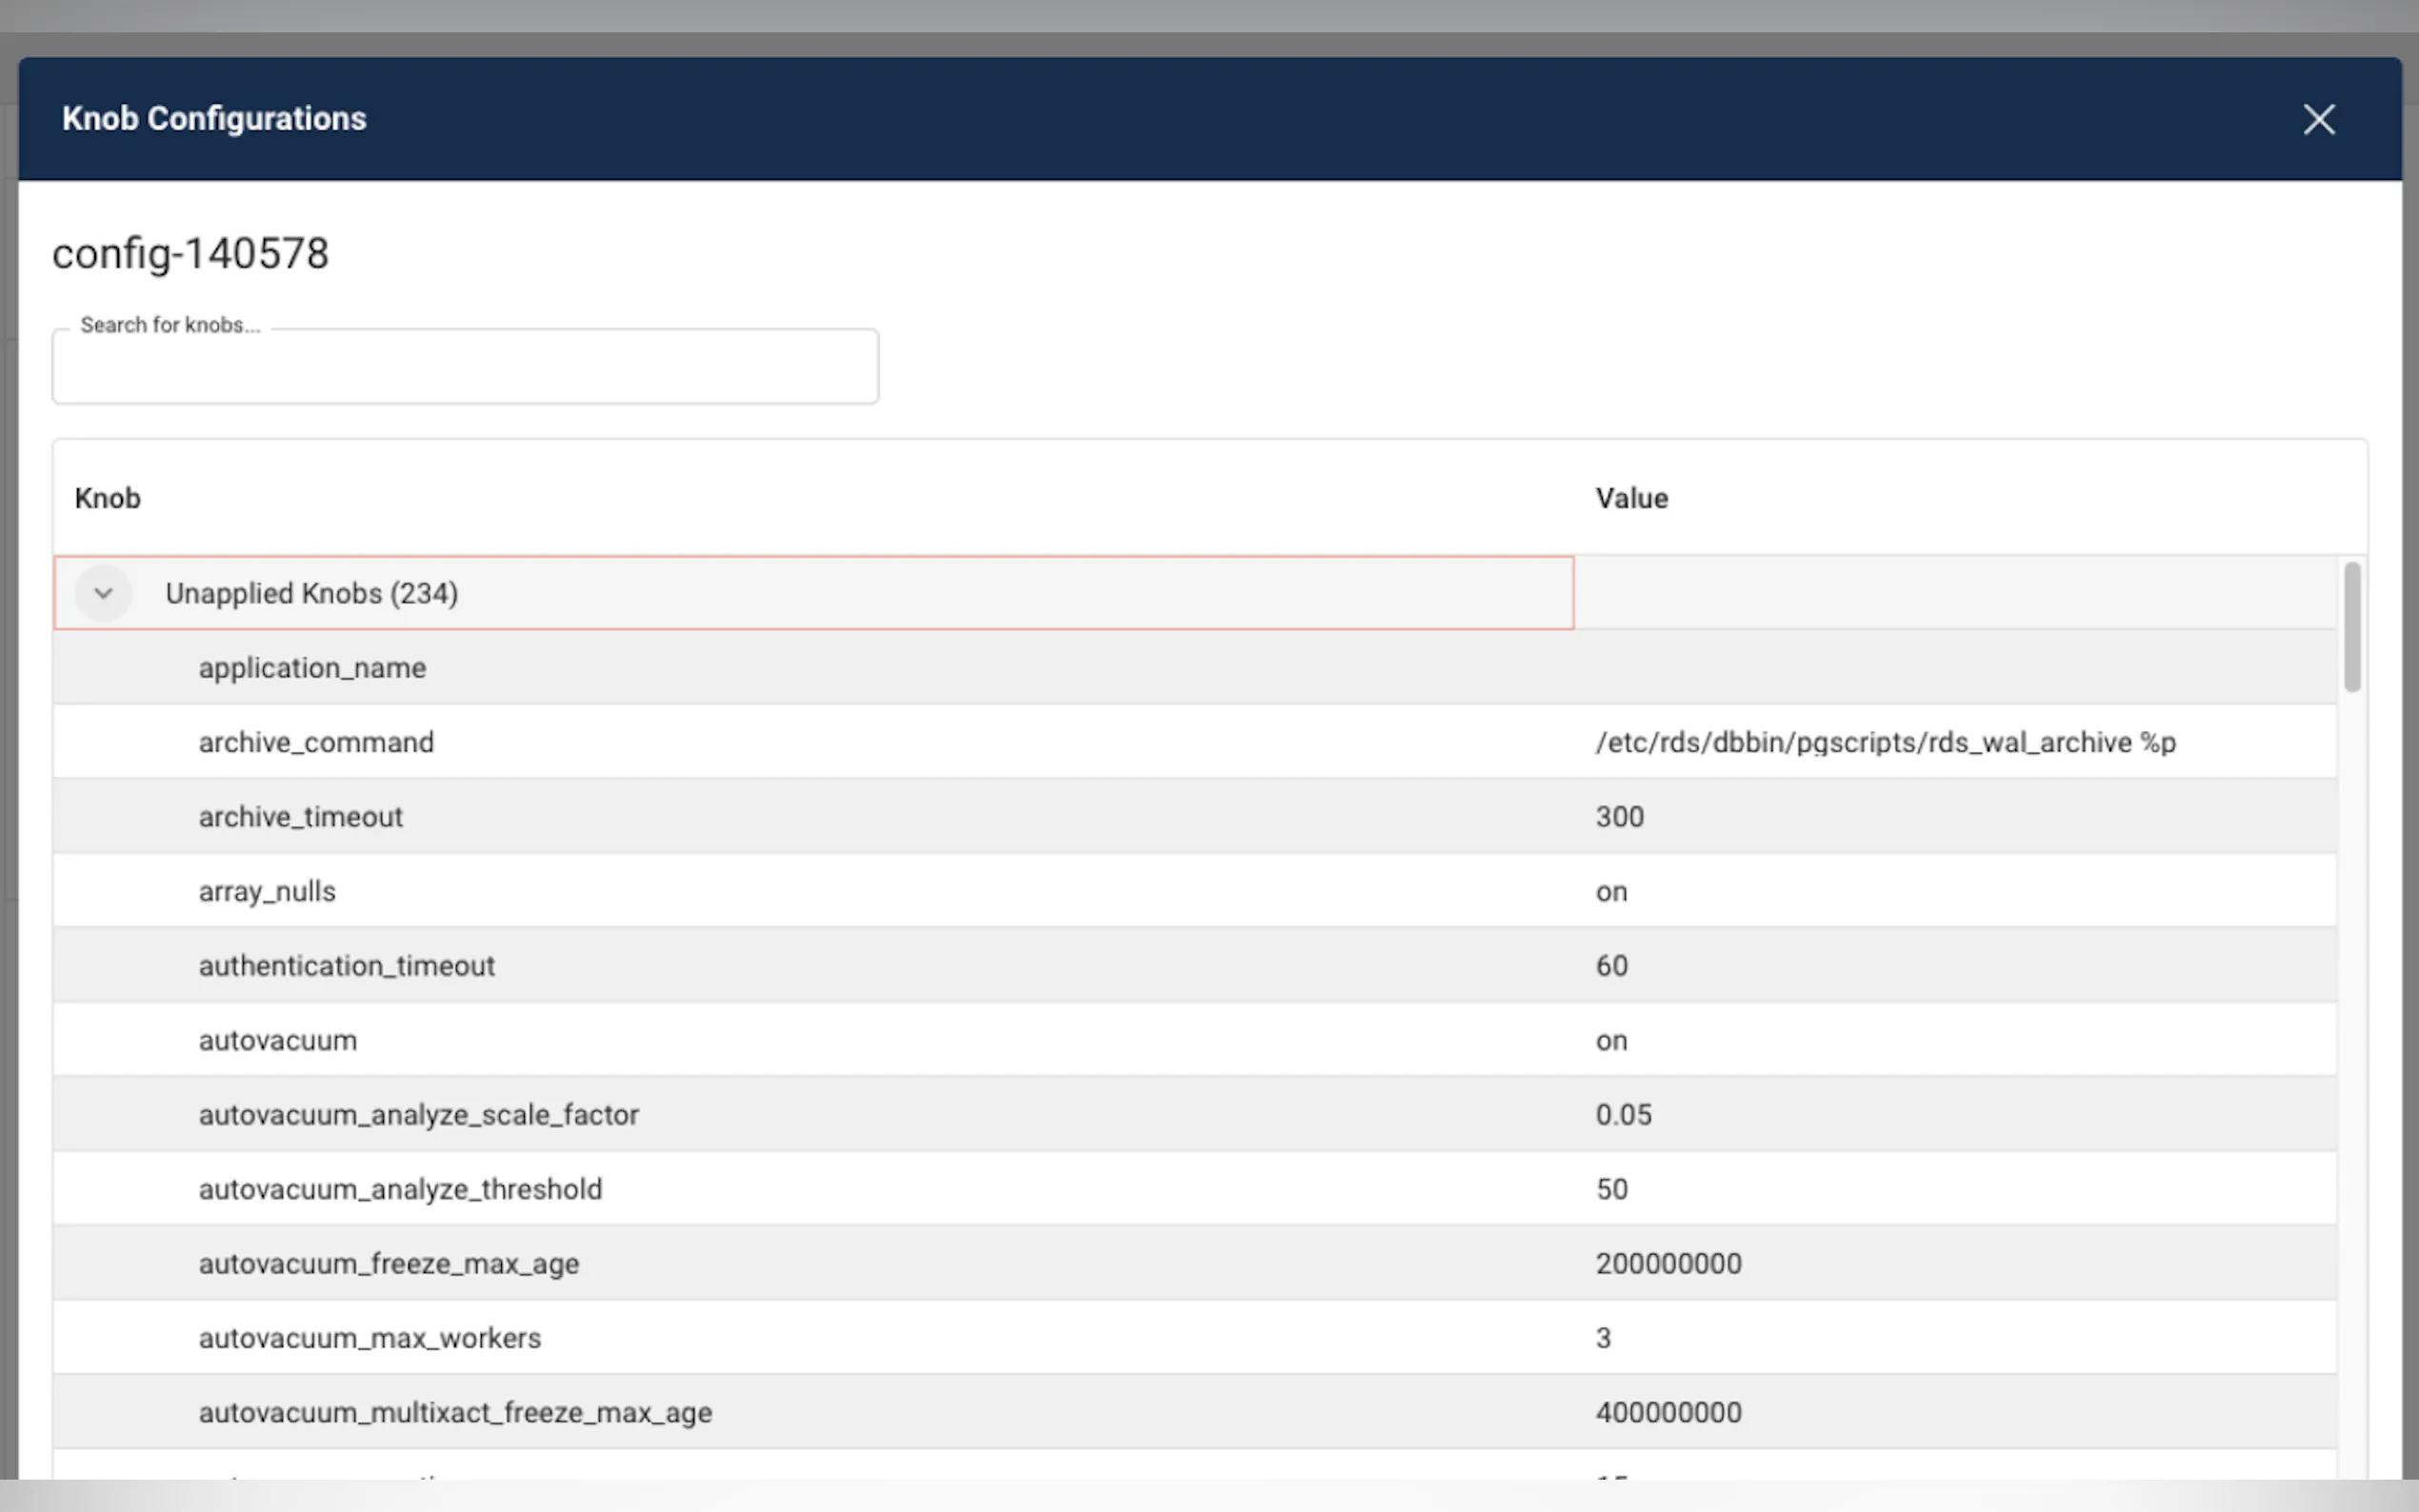Select autovacuum_analyze_threshold row
Image resolution: width=2419 pixels, height=1512 pixels.
pyautogui.click(x=400, y=1189)
